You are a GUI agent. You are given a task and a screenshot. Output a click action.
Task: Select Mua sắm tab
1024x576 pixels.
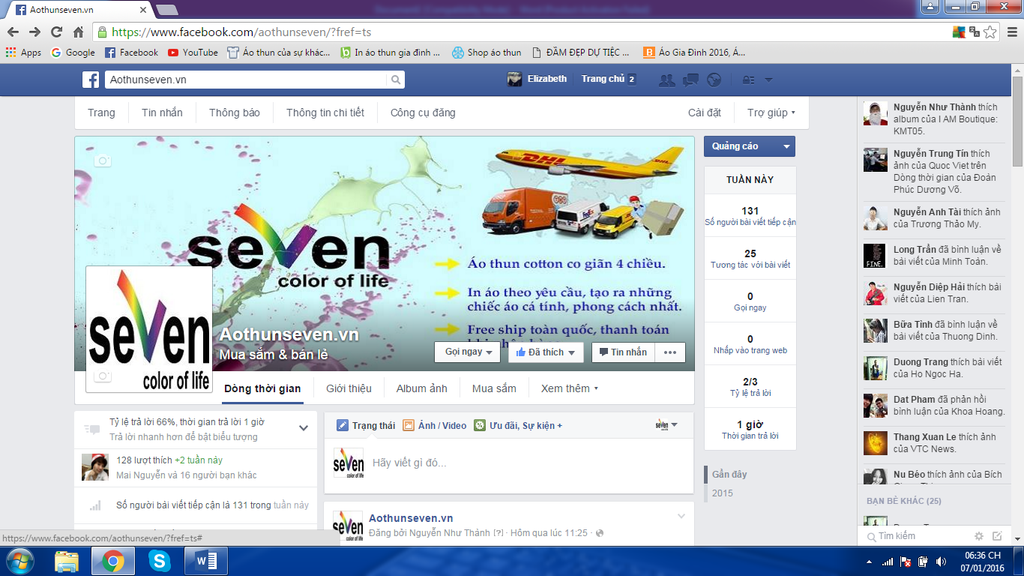494,389
